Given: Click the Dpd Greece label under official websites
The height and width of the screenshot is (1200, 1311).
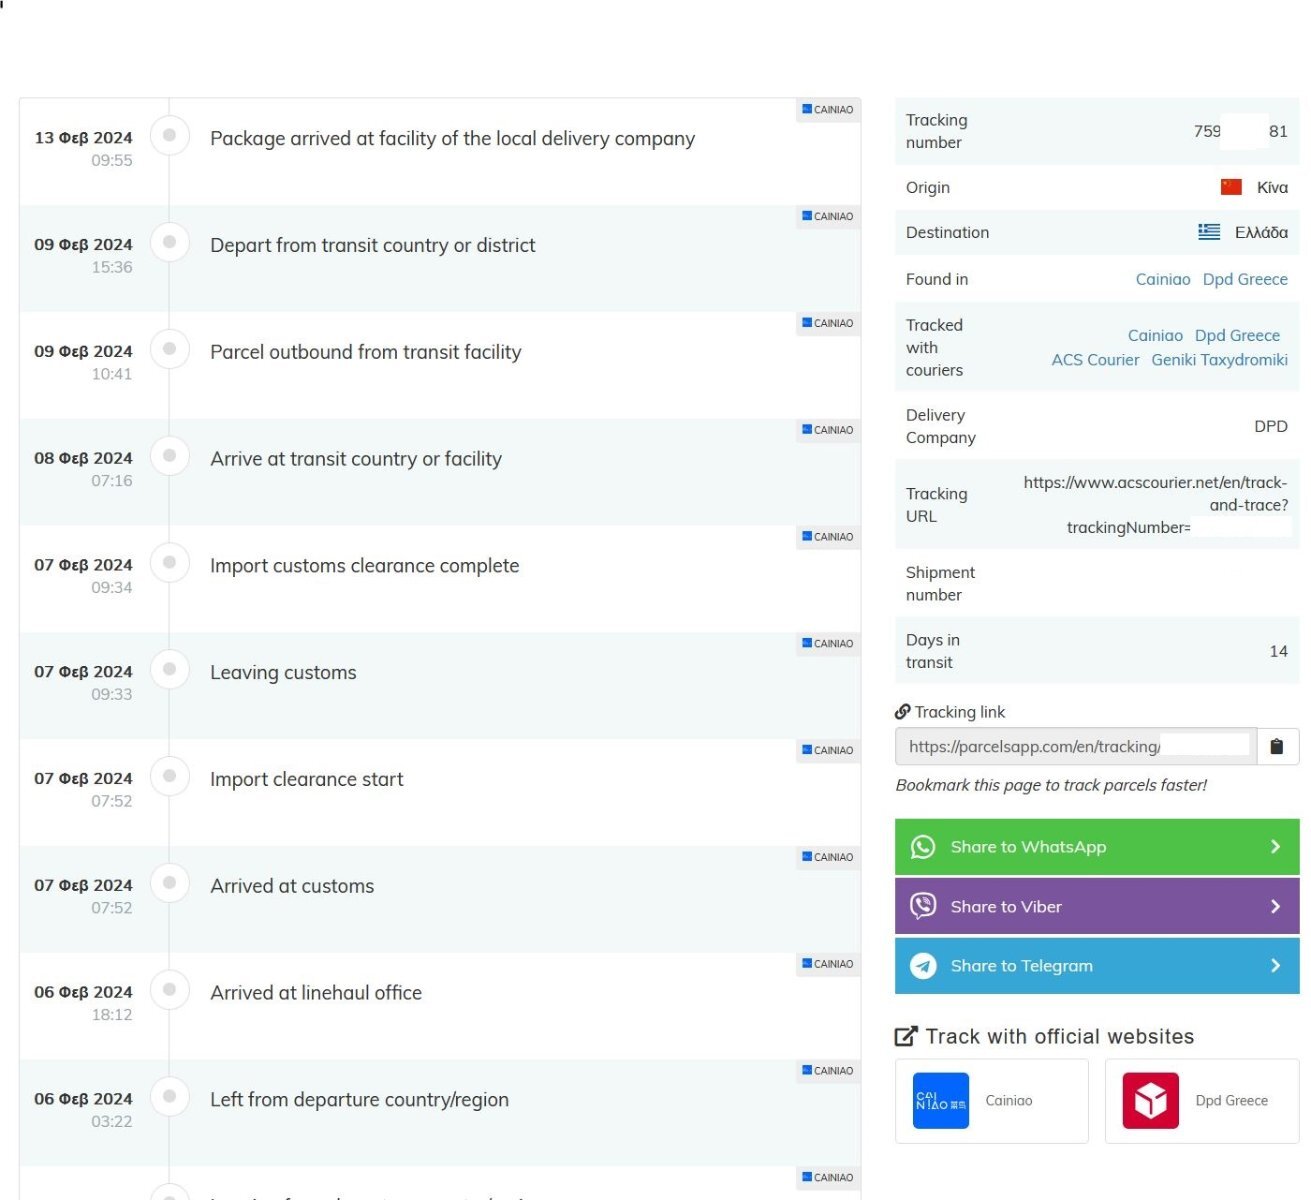Looking at the screenshot, I should (x=1231, y=1101).
